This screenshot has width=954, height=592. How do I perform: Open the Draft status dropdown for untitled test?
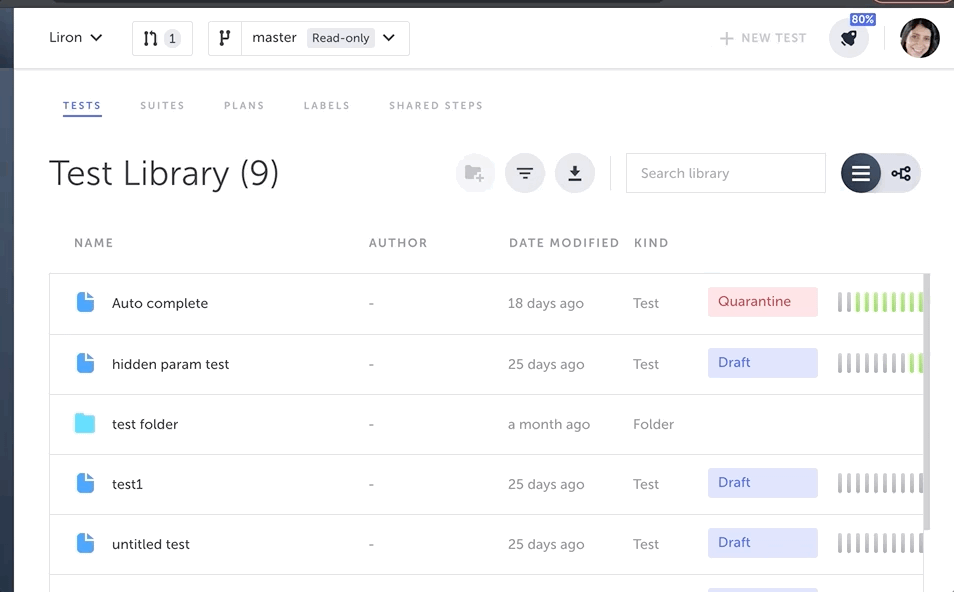[x=762, y=543]
